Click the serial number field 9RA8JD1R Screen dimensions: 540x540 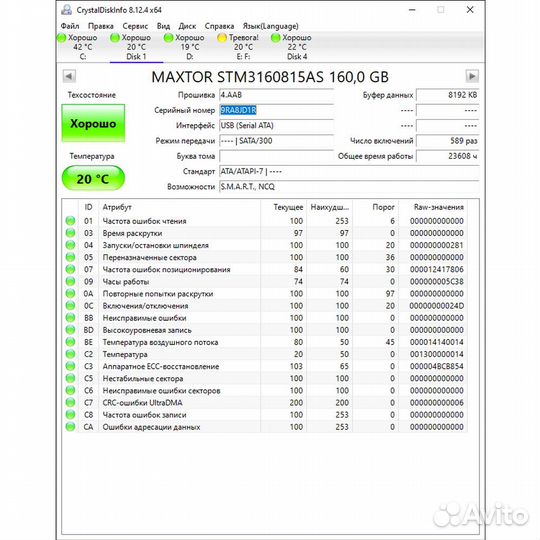tap(276, 110)
